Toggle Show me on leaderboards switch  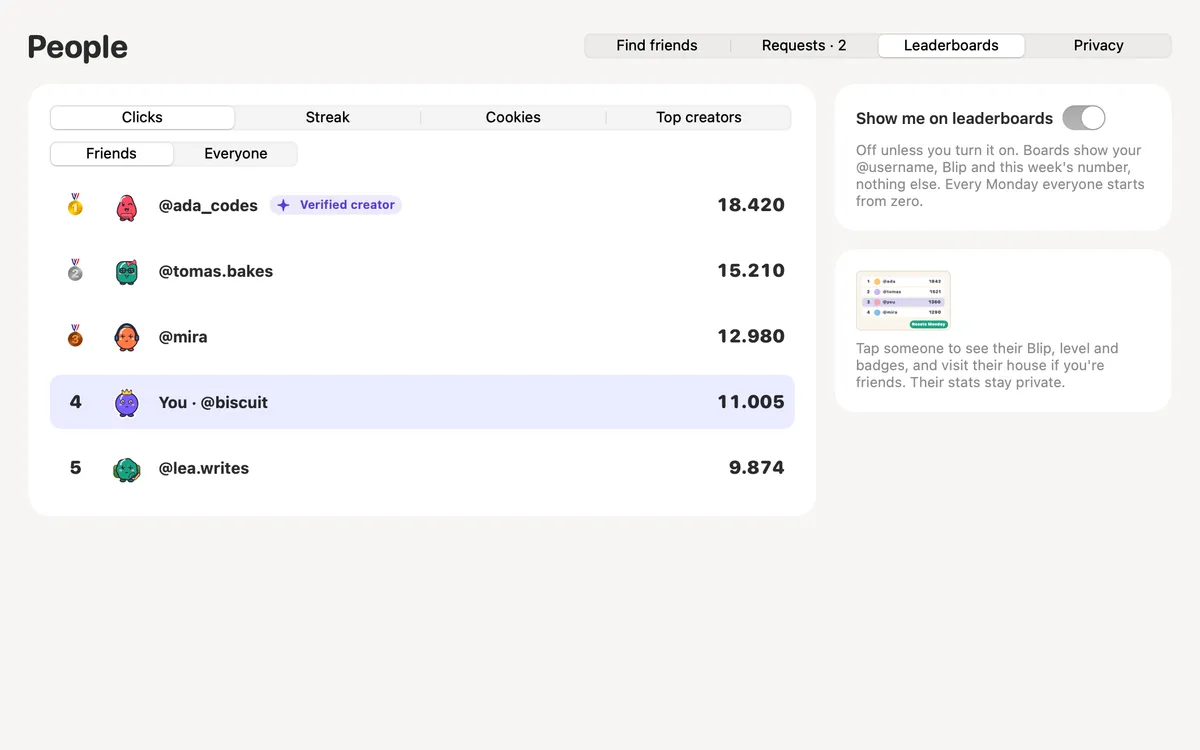click(x=1084, y=118)
